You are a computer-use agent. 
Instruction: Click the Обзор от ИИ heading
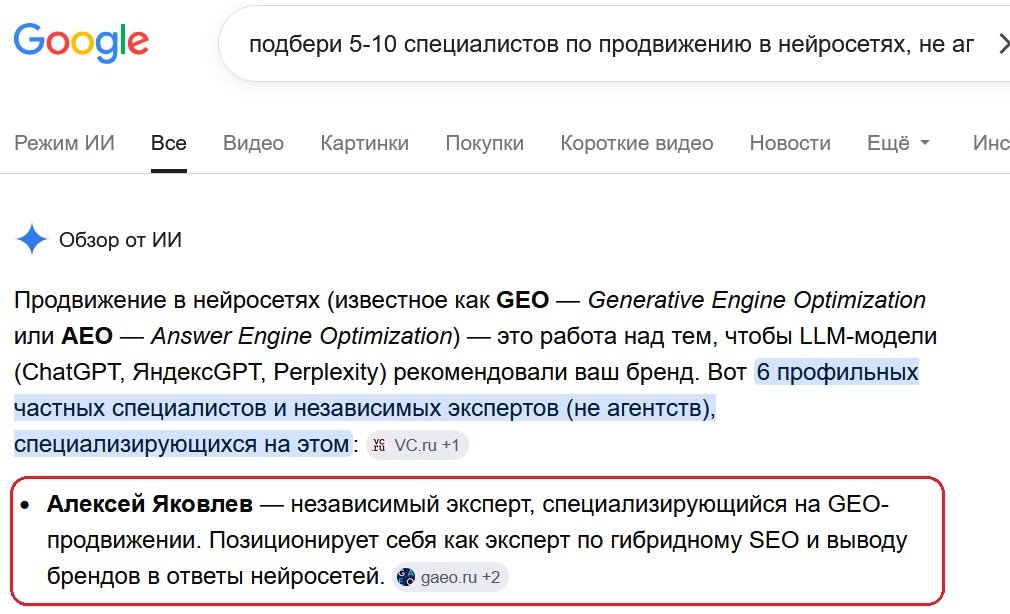pyautogui.click(x=120, y=240)
